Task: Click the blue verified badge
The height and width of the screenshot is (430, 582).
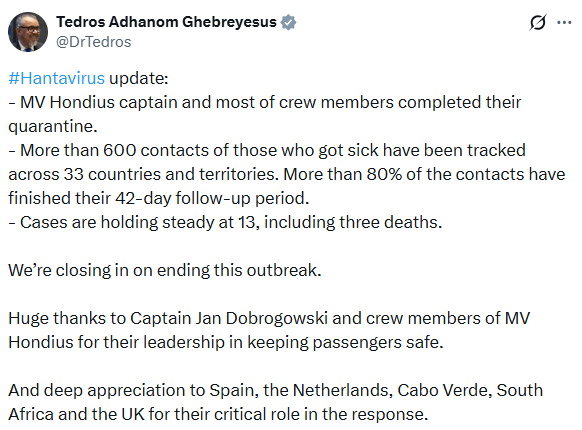Action: point(288,22)
